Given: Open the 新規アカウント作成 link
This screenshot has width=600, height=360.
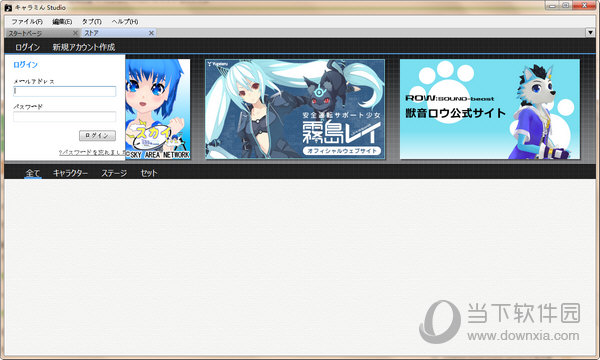Looking at the screenshot, I should (84, 47).
